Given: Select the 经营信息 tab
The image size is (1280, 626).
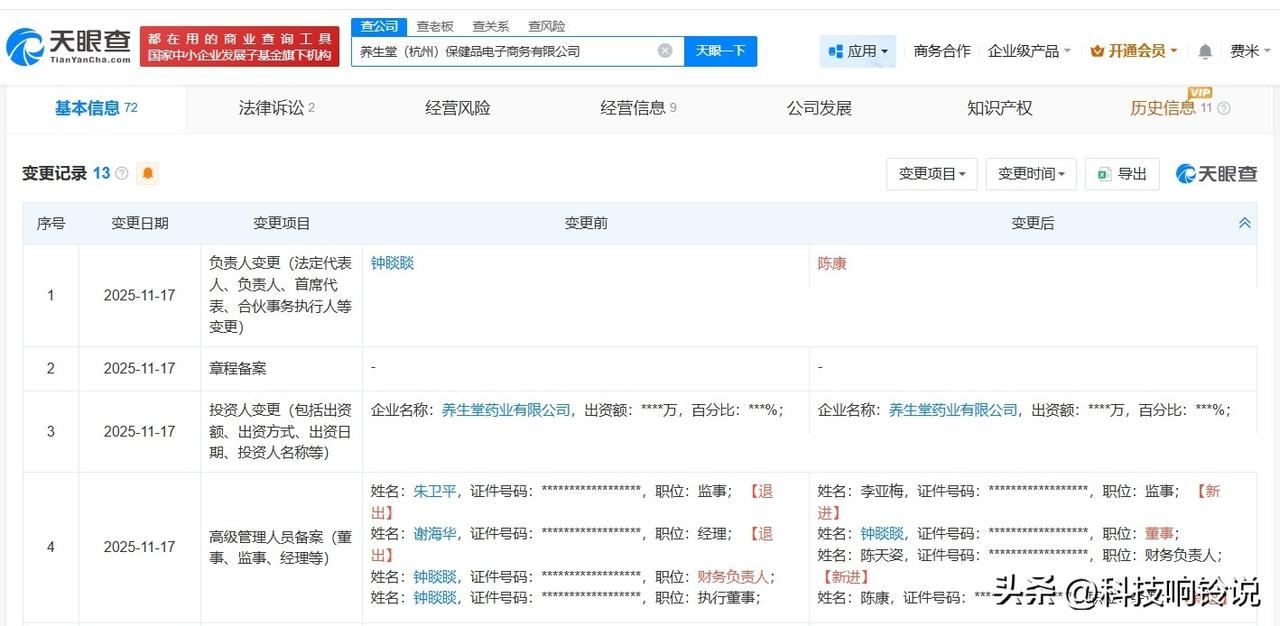Looking at the screenshot, I should [638, 108].
